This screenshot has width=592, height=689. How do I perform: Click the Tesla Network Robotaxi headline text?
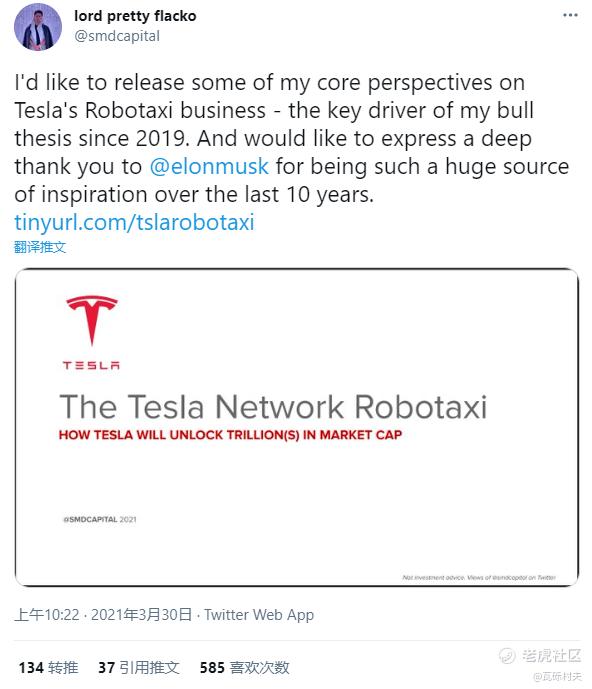pyautogui.click(x=273, y=406)
